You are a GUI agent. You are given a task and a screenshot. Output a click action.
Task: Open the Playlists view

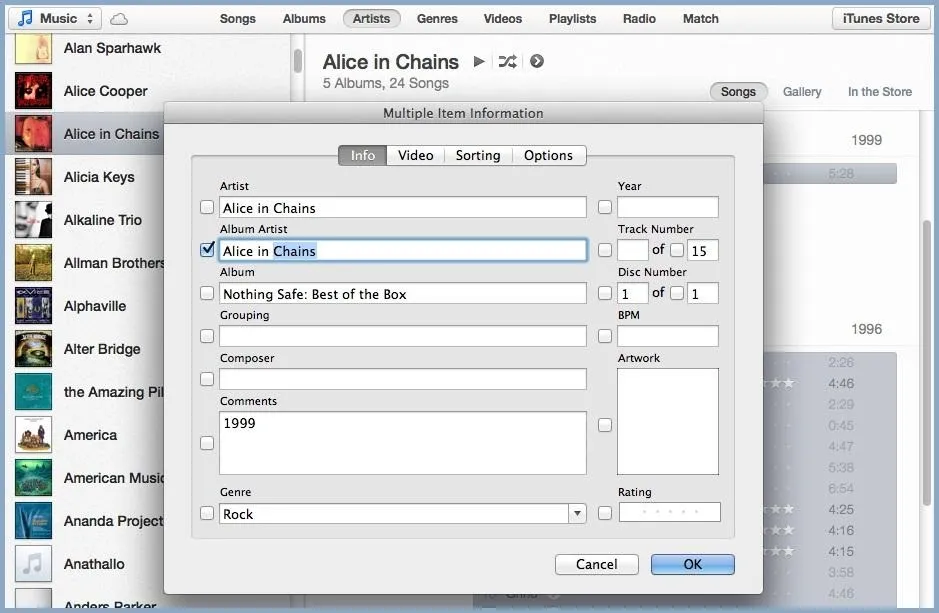(573, 19)
